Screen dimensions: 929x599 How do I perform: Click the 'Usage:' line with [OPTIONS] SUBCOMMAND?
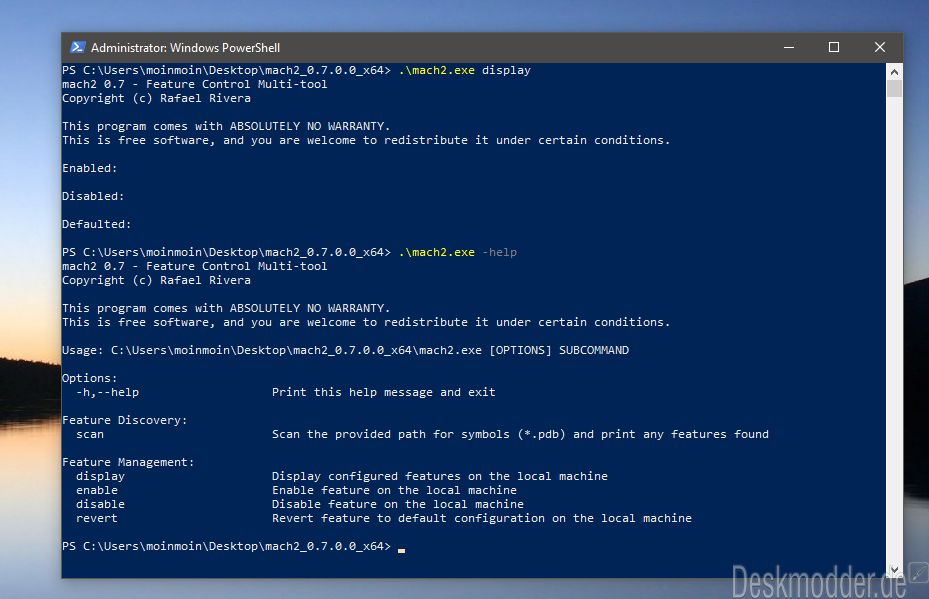click(x=345, y=350)
